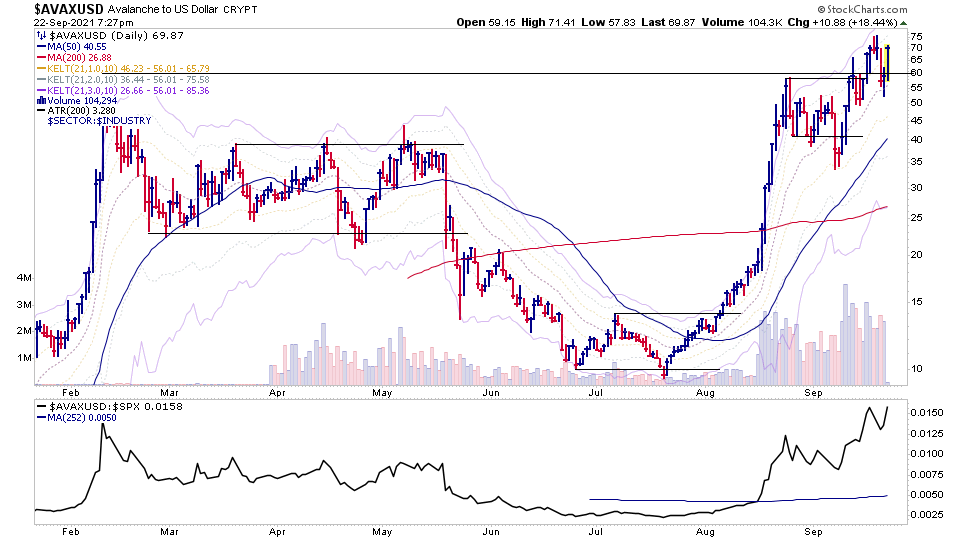The height and width of the screenshot is (540, 960).
Task: Click the 0.0100 ratio axis label
Action: [926, 454]
